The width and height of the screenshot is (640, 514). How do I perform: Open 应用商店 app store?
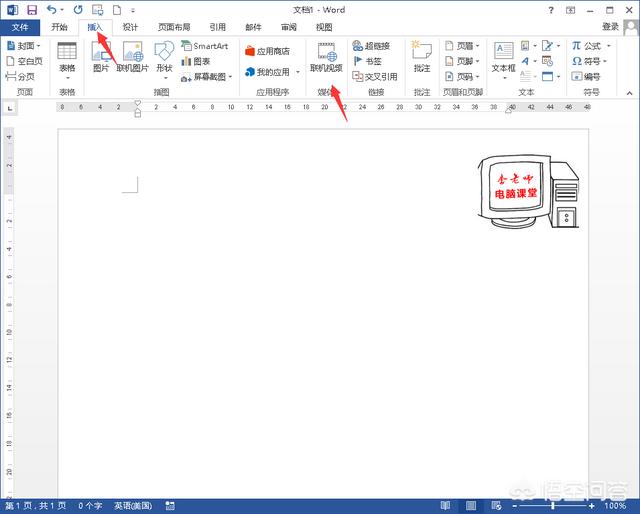267,51
